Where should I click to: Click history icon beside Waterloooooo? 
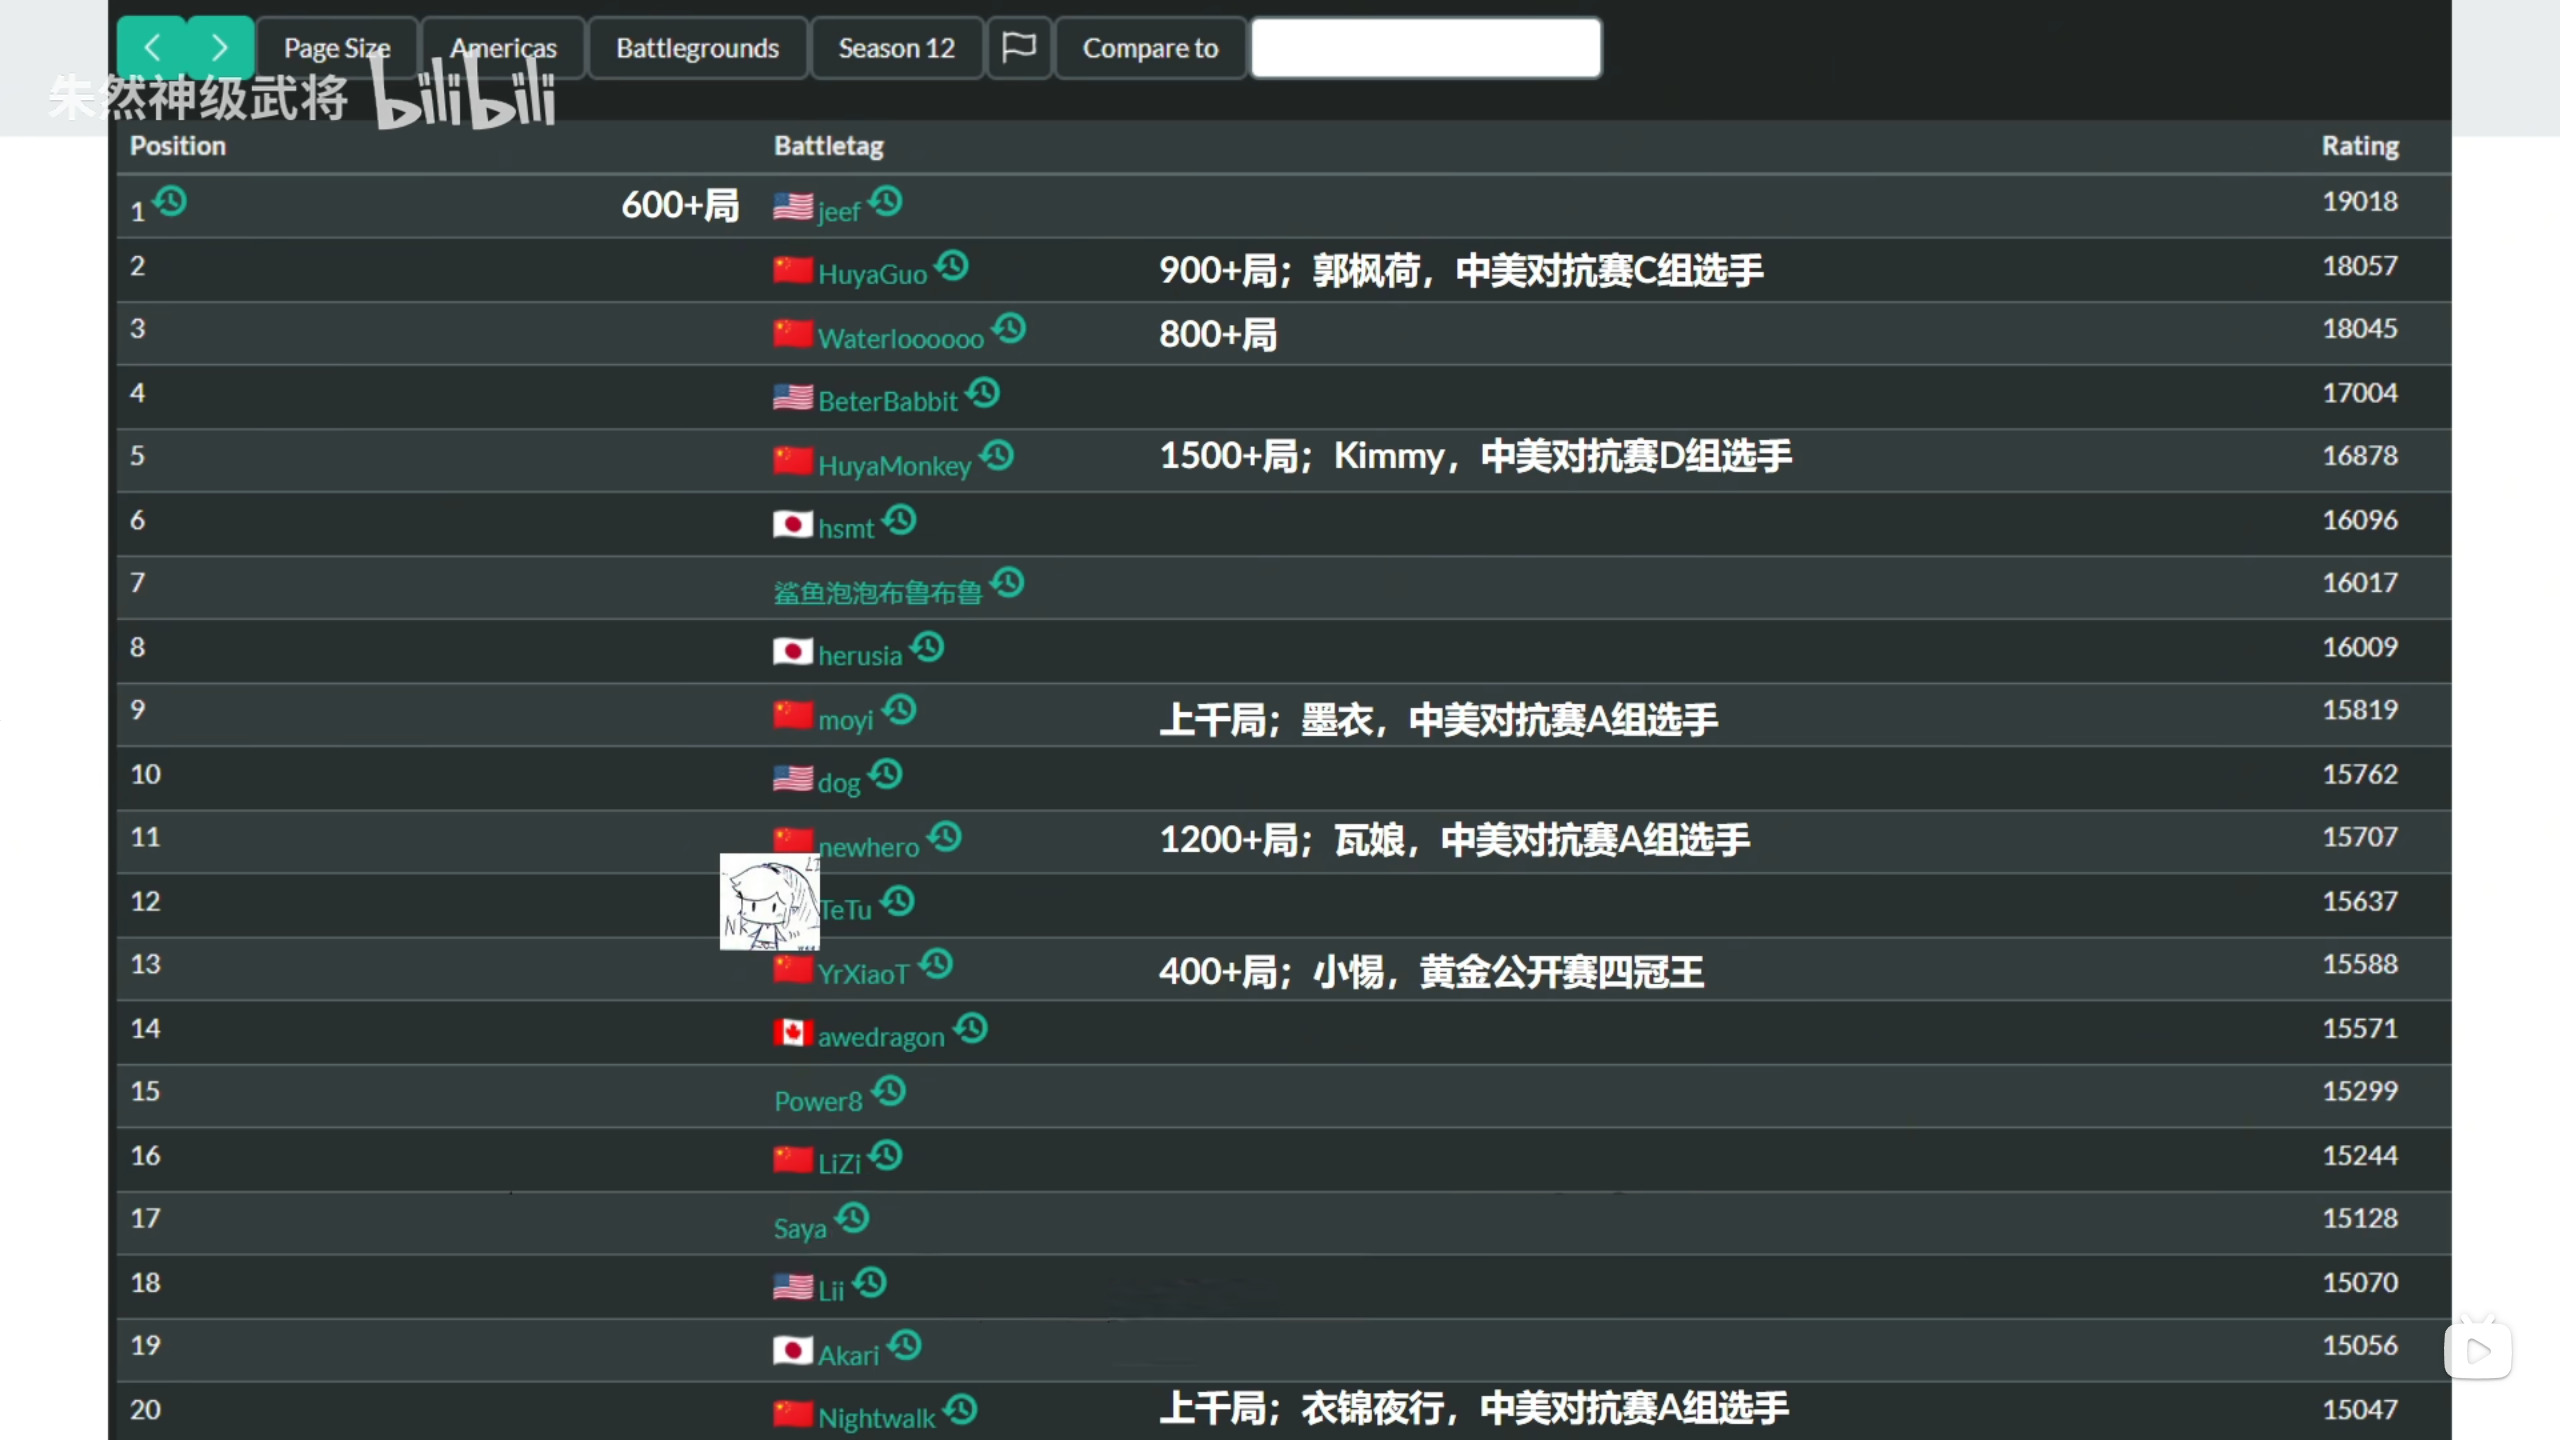(1009, 329)
